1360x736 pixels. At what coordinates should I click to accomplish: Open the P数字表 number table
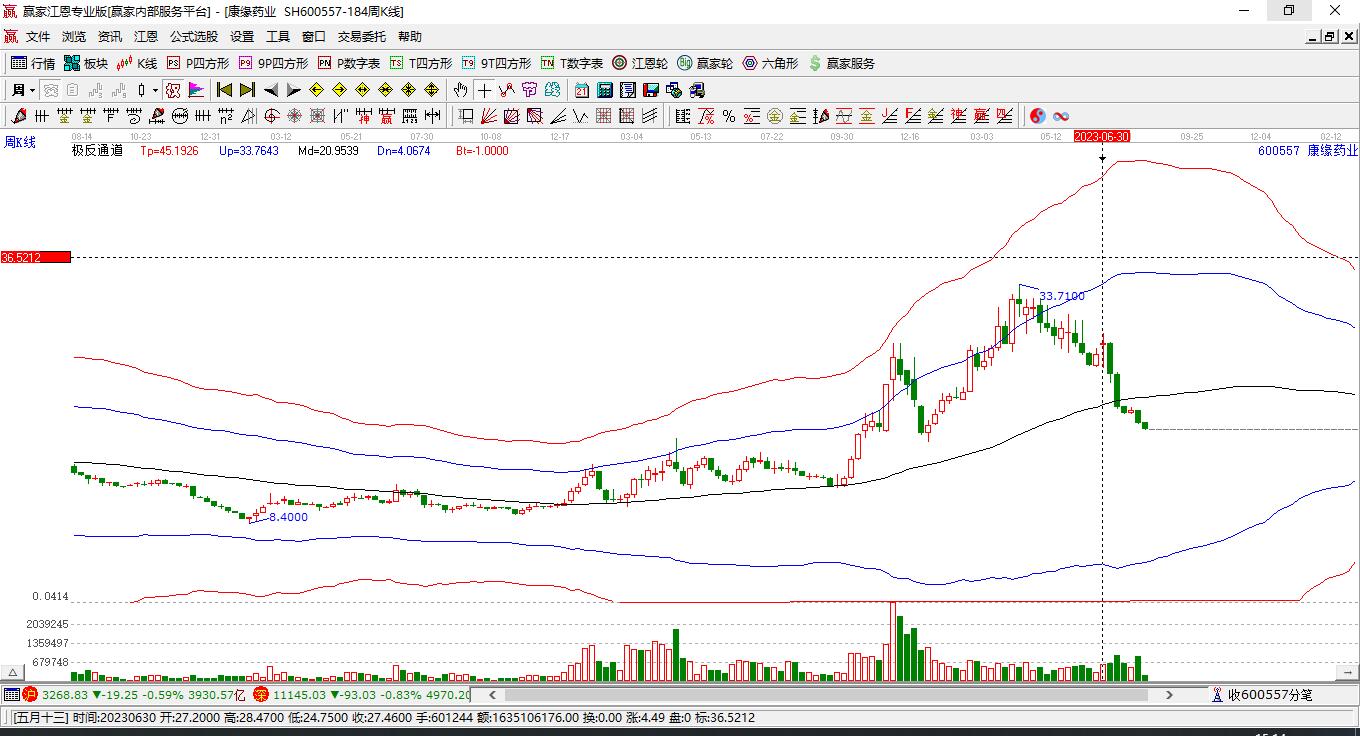349,63
